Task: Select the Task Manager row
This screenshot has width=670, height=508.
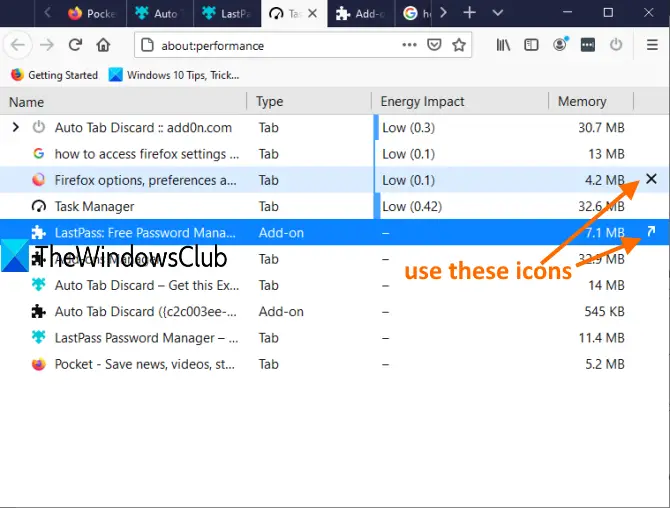Action: (335, 206)
